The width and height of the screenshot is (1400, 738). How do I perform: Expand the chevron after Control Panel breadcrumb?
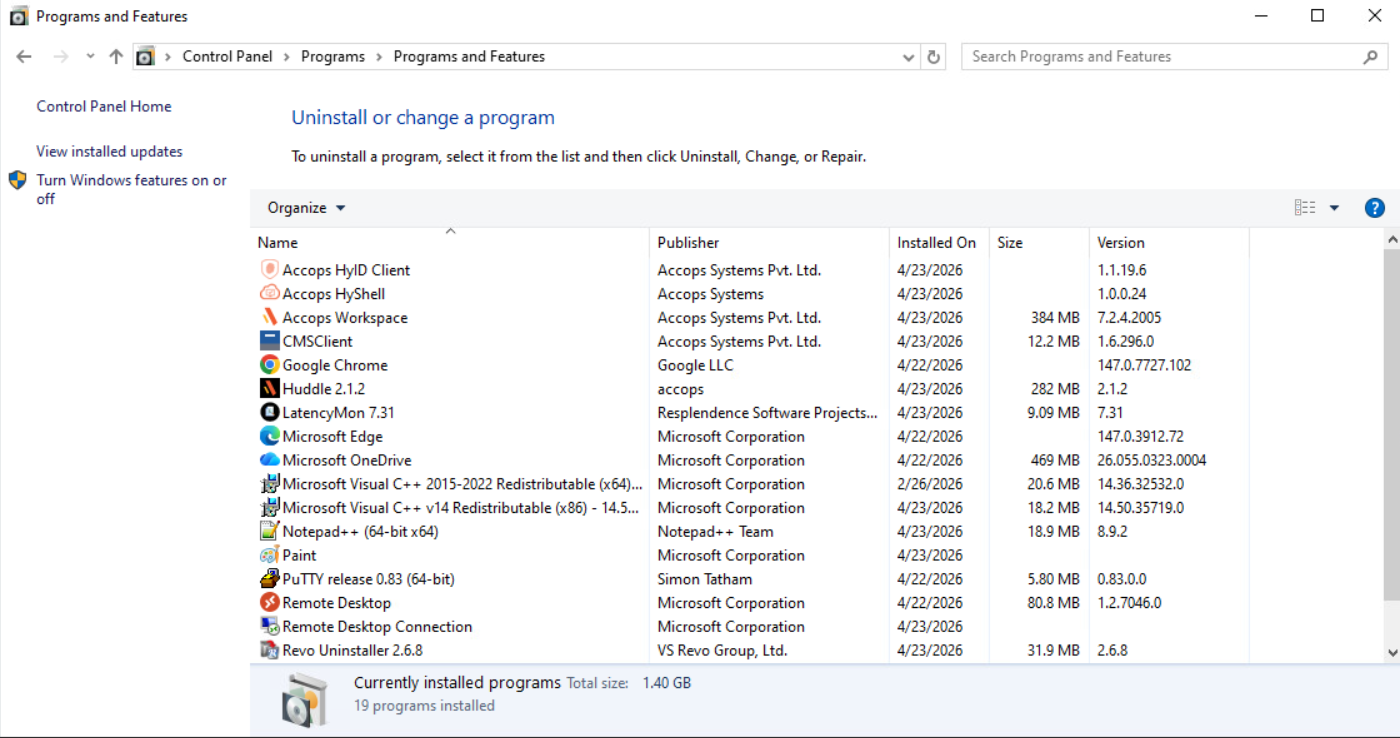(x=287, y=57)
